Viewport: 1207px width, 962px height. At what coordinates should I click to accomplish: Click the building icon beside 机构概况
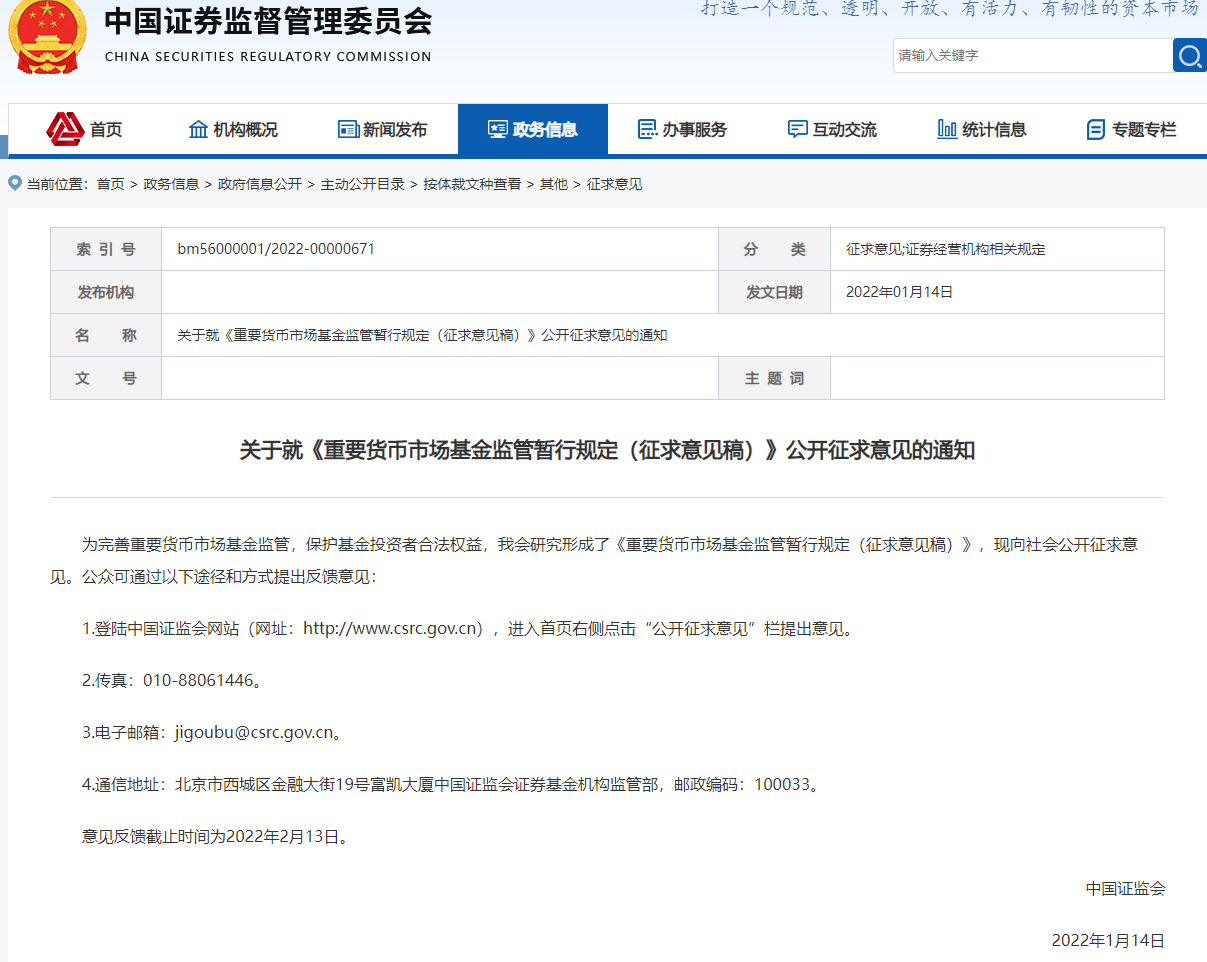click(x=198, y=129)
